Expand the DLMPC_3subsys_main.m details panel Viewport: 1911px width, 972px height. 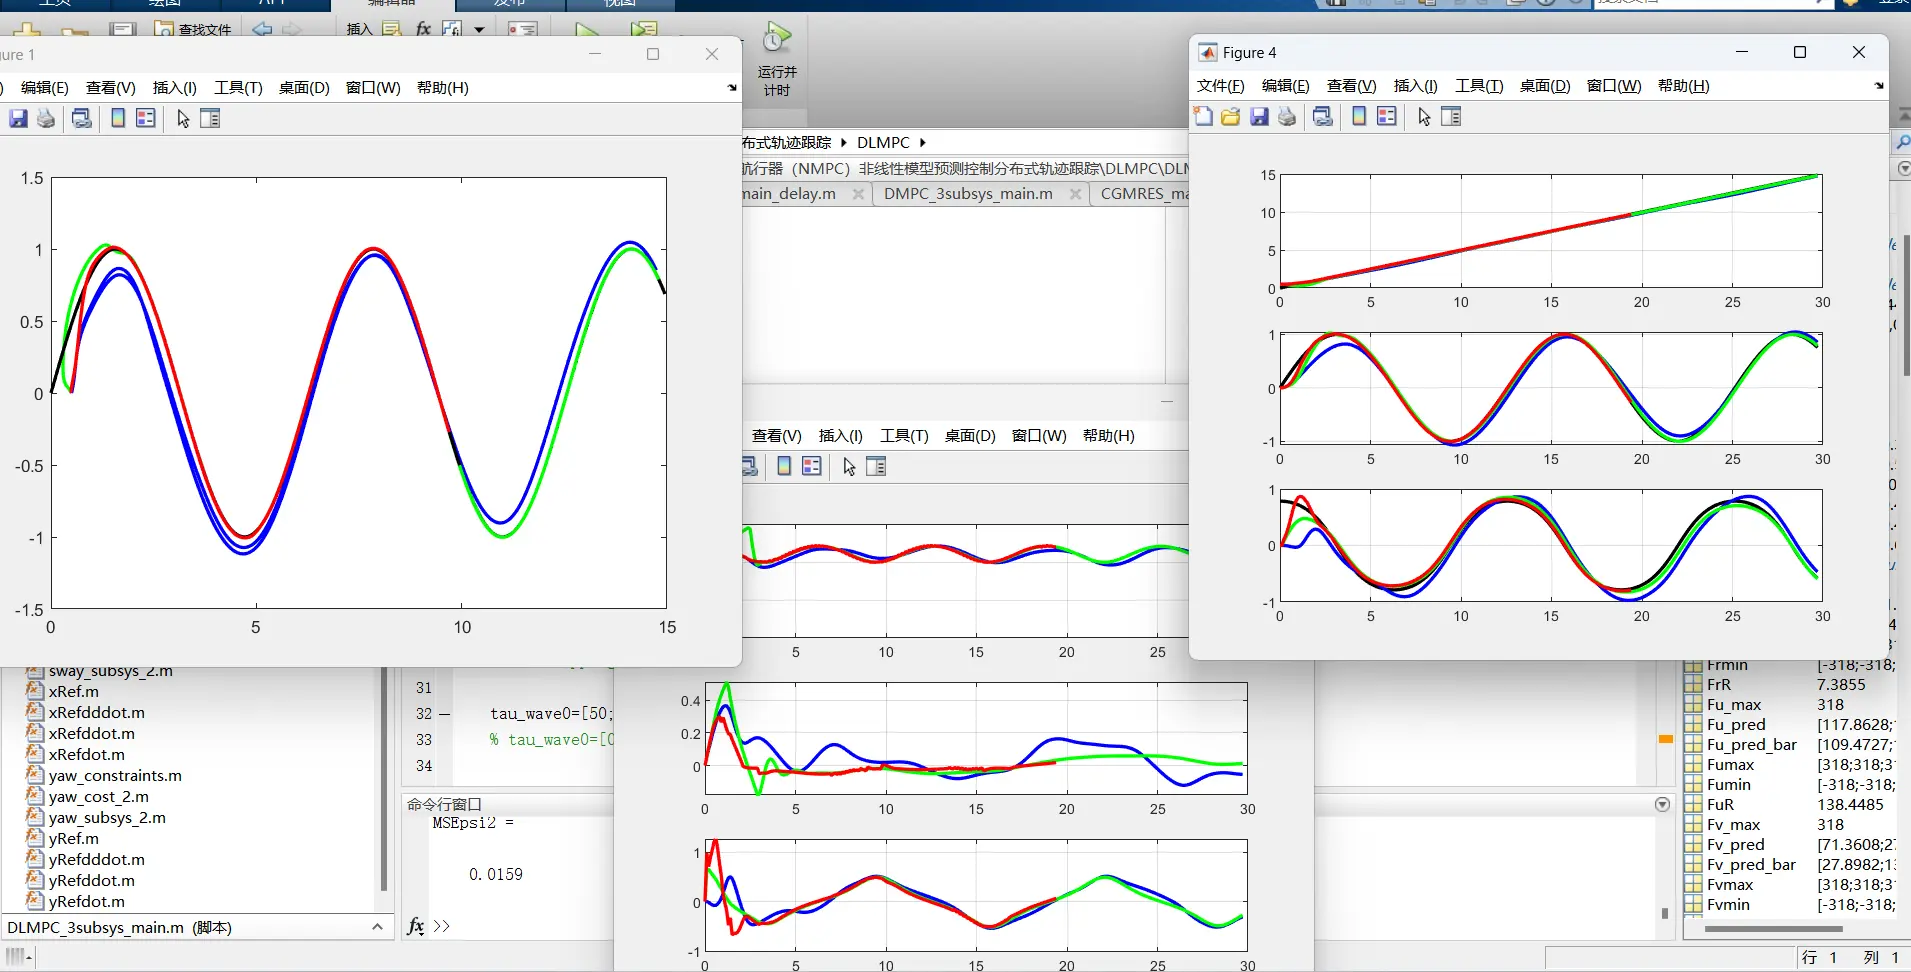pyautogui.click(x=377, y=927)
